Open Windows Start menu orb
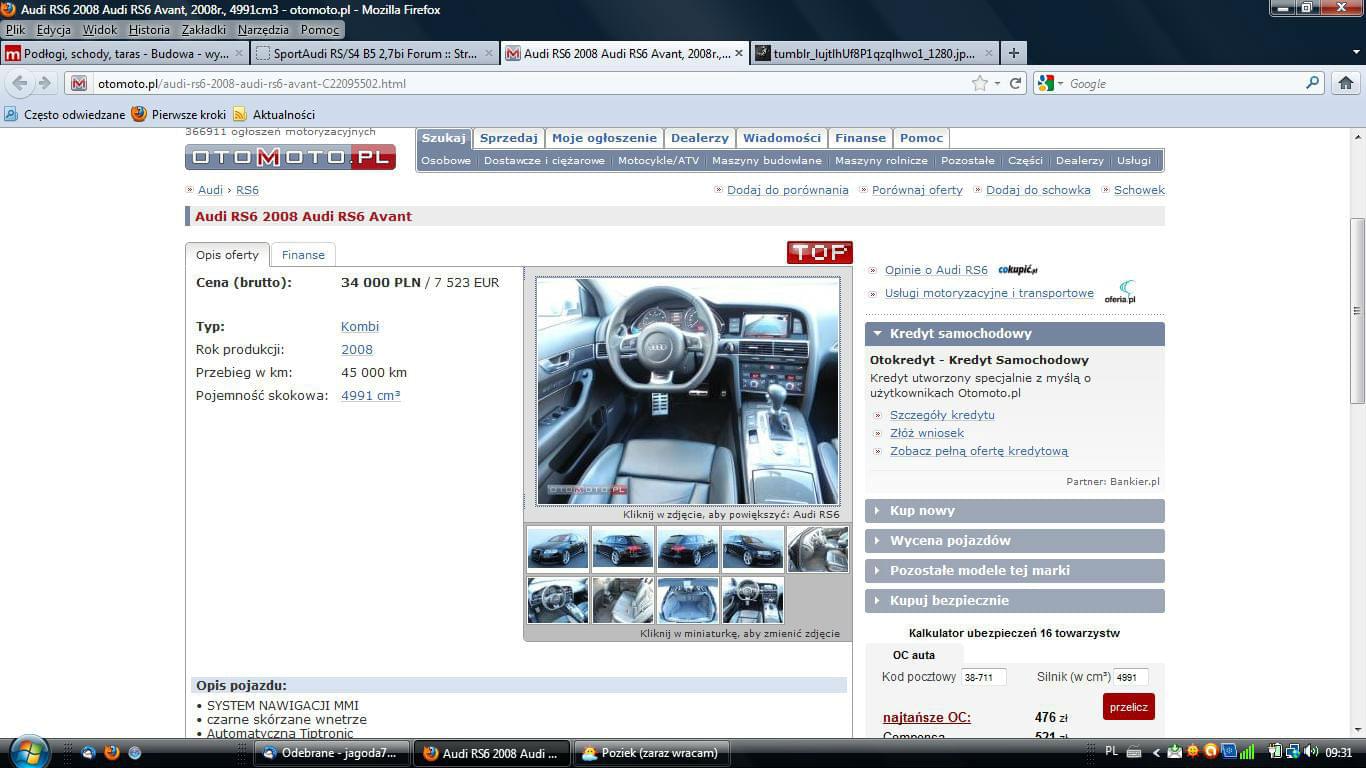The width and height of the screenshot is (1366, 768). 29,752
